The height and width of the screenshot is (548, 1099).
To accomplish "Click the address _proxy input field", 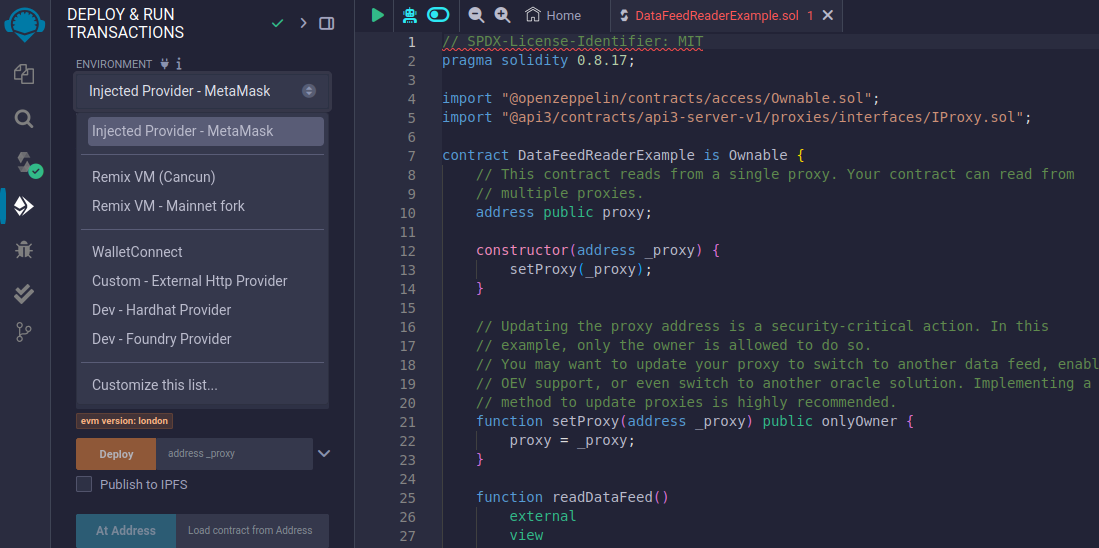I will coord(234,454).
